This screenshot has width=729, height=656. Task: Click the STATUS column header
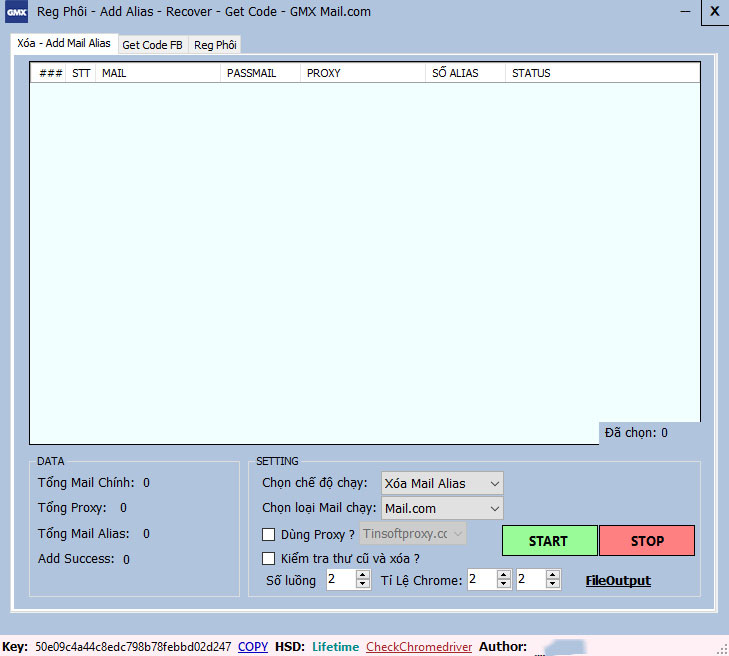tap(602, 73)
